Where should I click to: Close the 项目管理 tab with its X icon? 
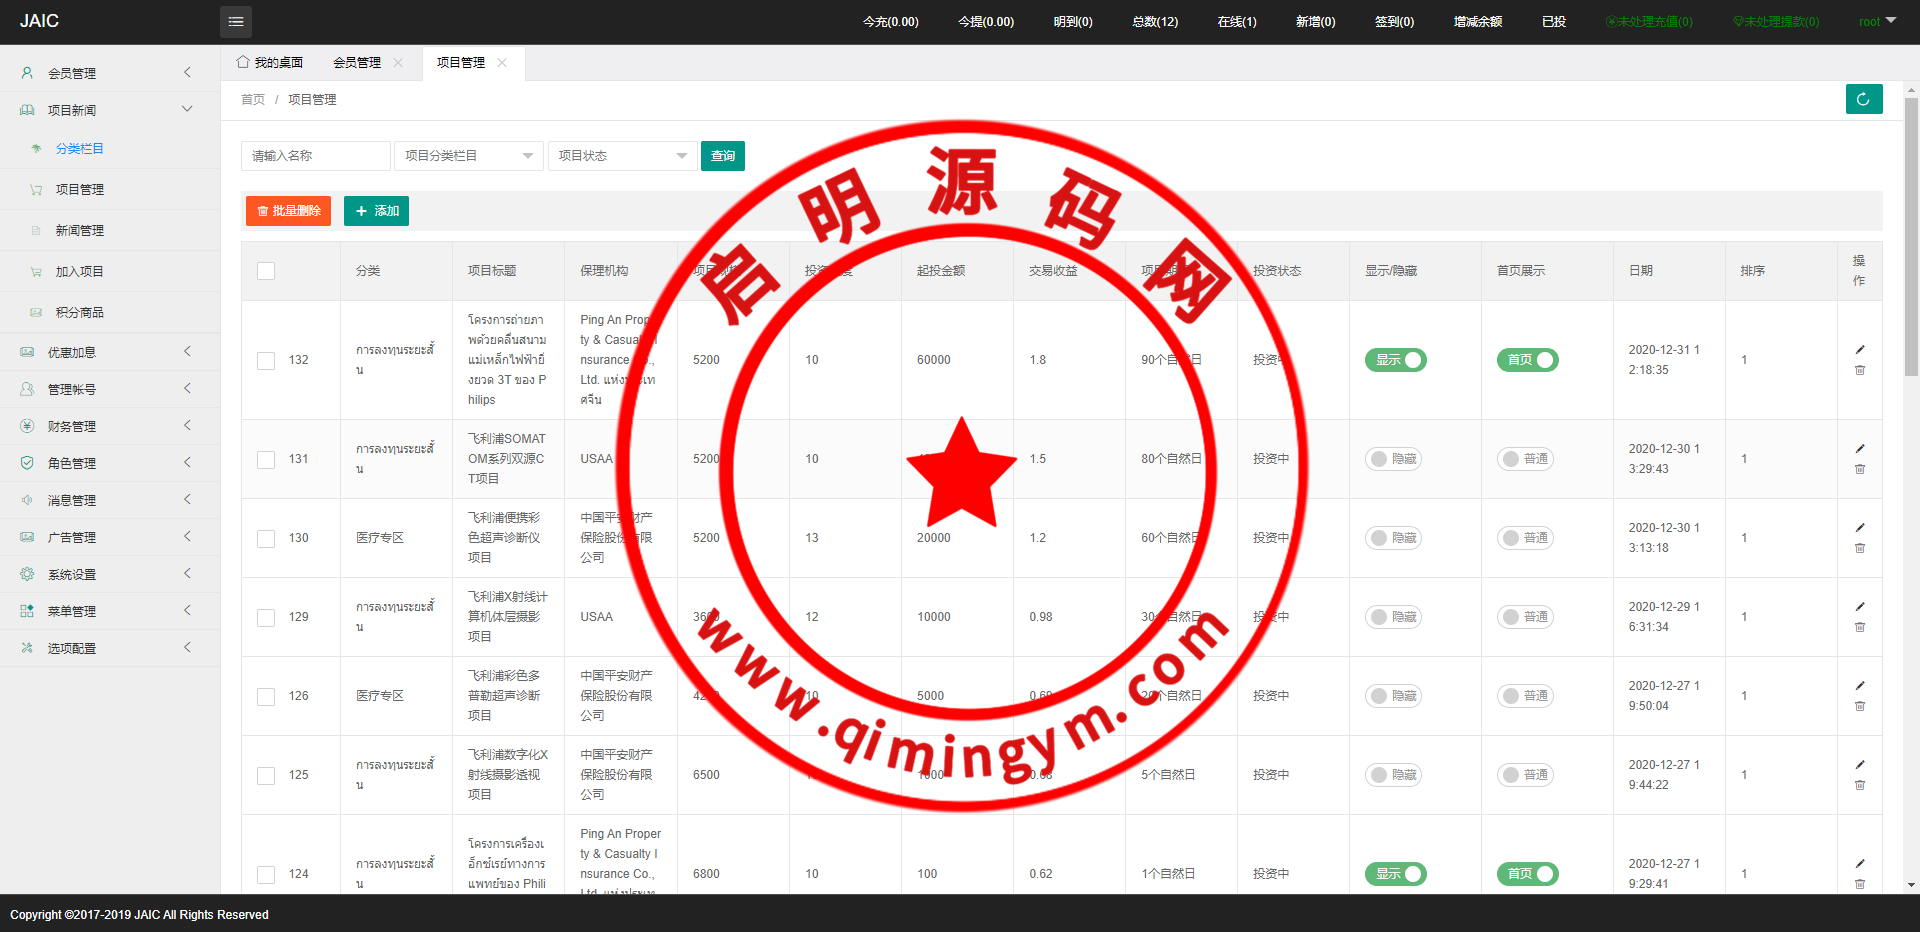(x=502, y=63)
